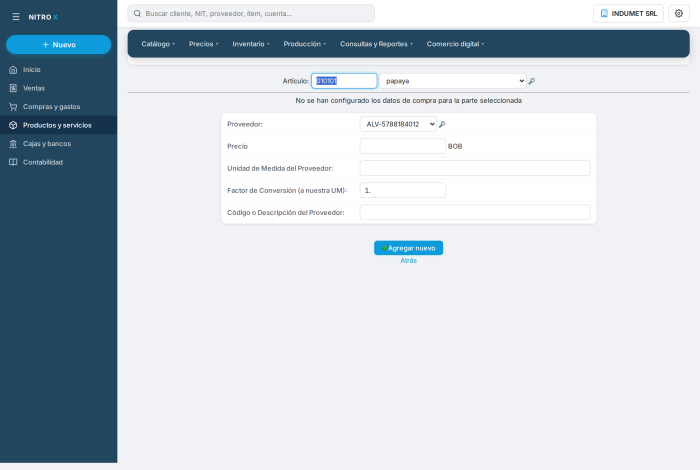Screen dimensions: 700x470
Task: Open Contabilidad in sidebar
Action: [58, 162]
